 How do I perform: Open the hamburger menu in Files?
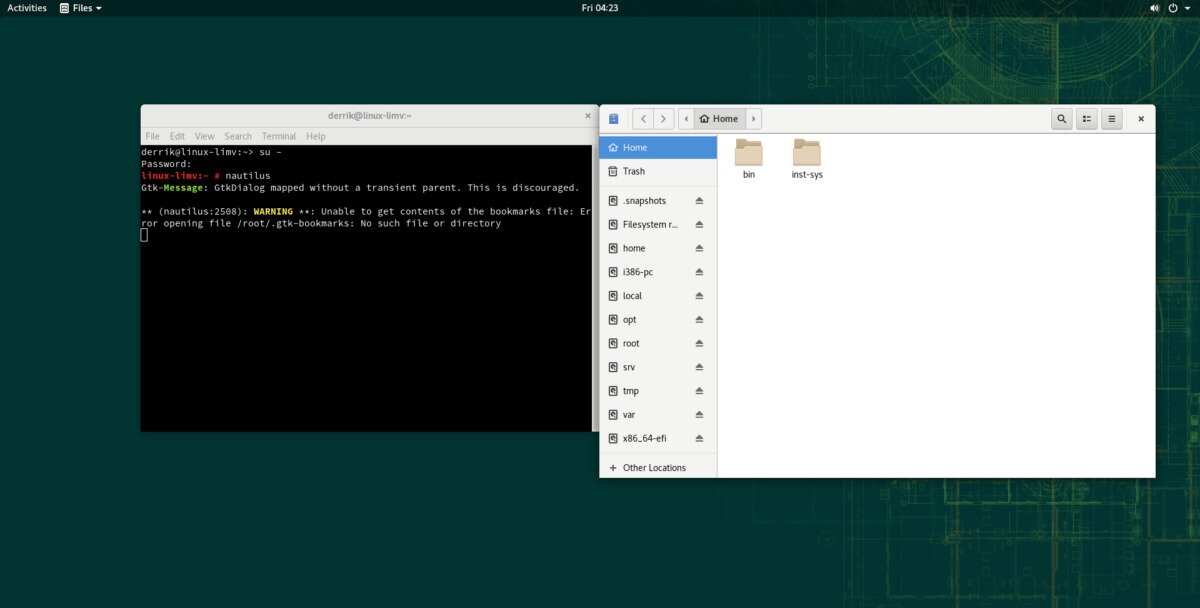pyautogui.click(x=1111, y=119)
